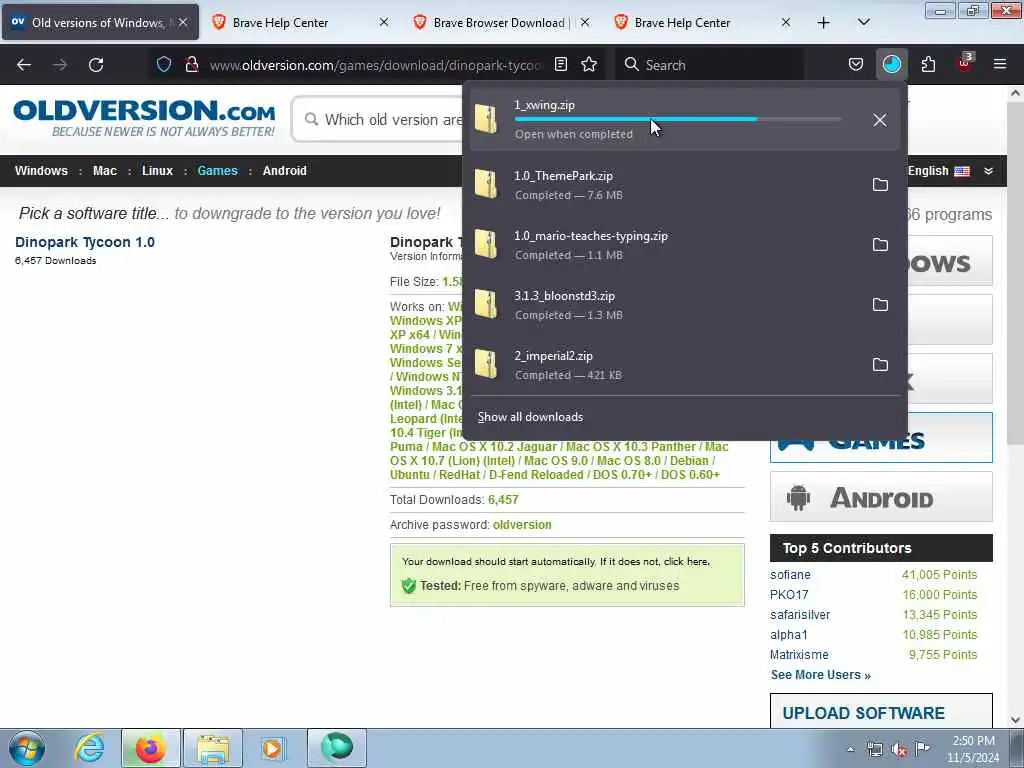Reload the current page
This screenshot has width=1024, height=768.
click(x=96, y=65)
